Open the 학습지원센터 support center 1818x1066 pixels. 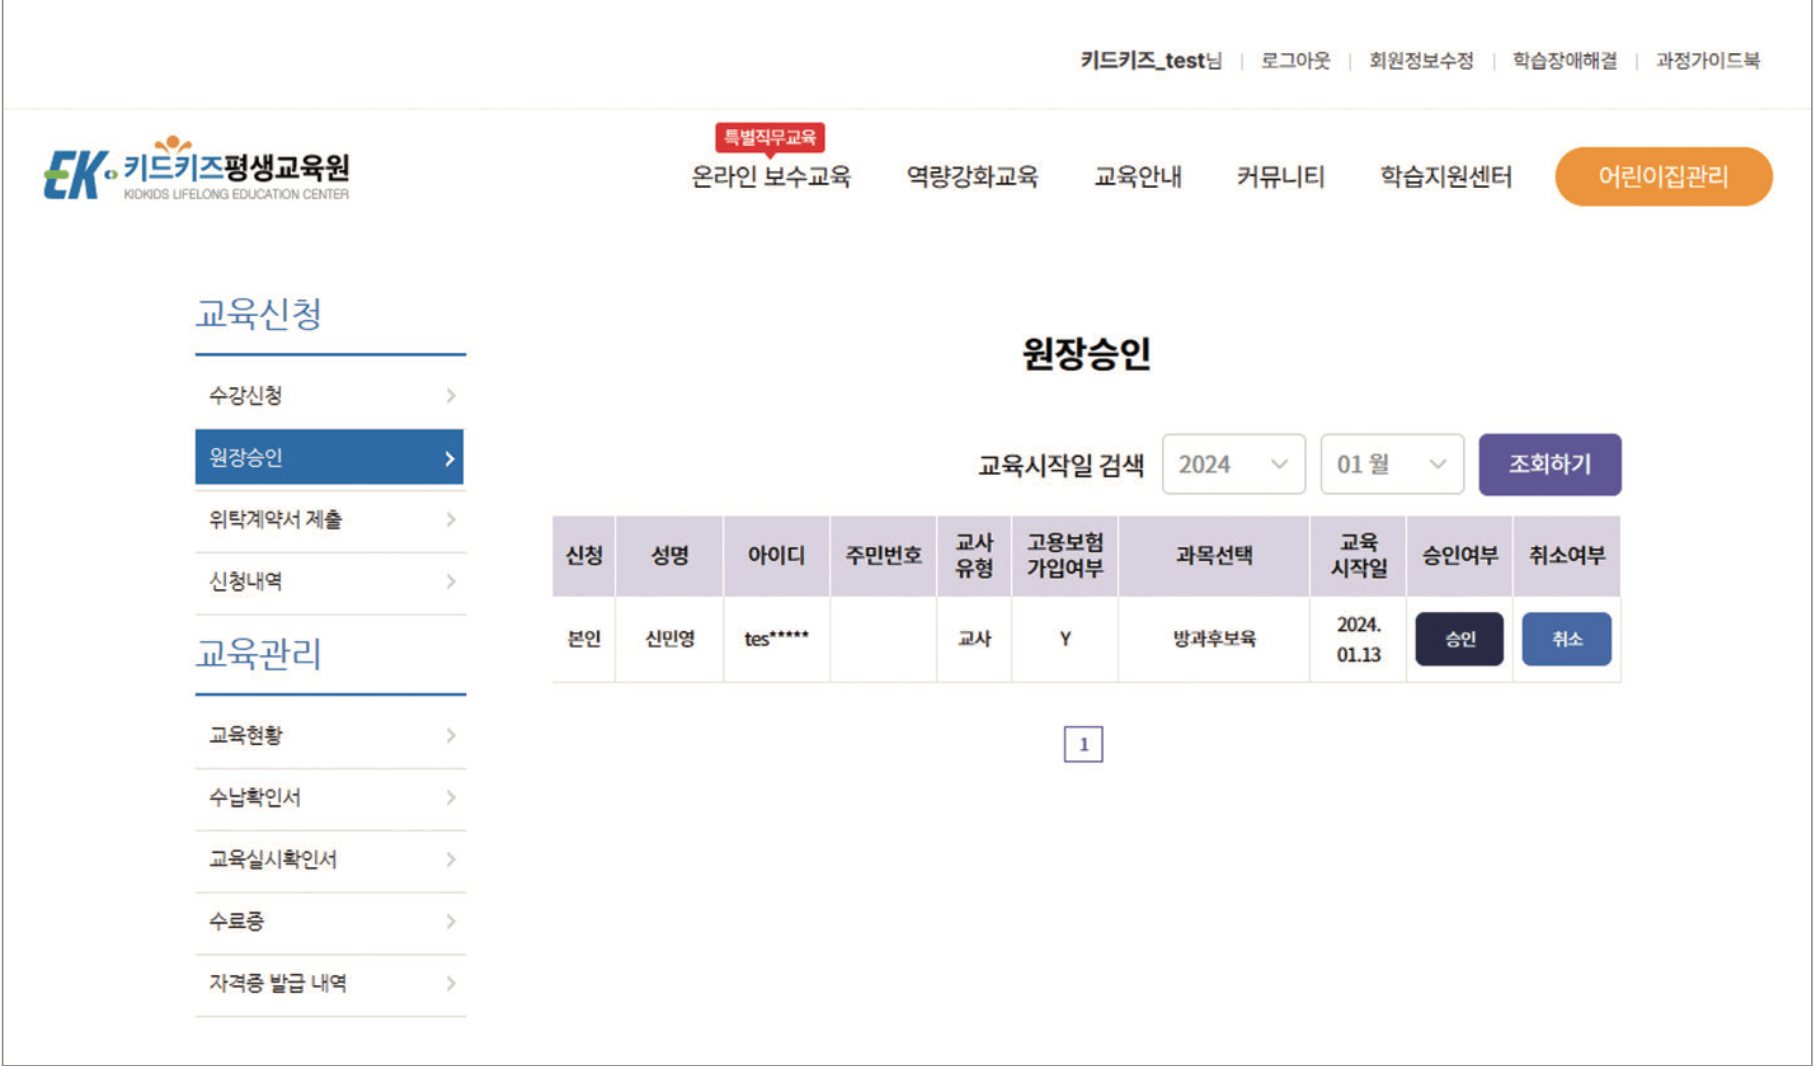1446,176
